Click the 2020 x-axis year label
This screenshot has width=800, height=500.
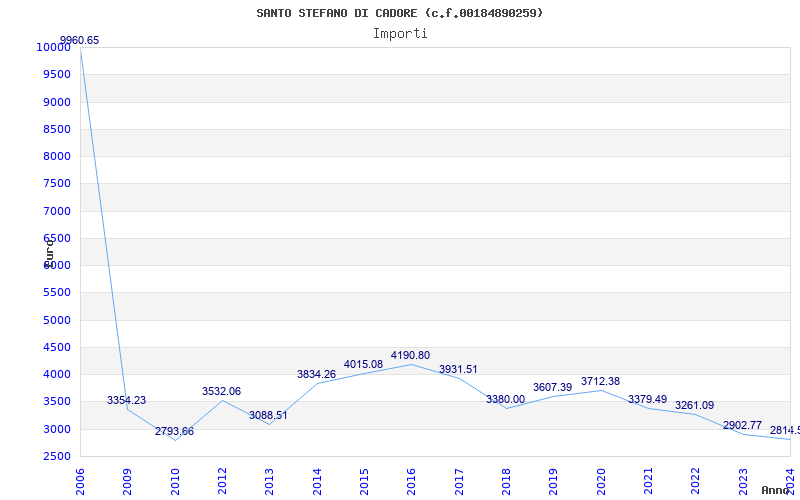coord(601,479)
